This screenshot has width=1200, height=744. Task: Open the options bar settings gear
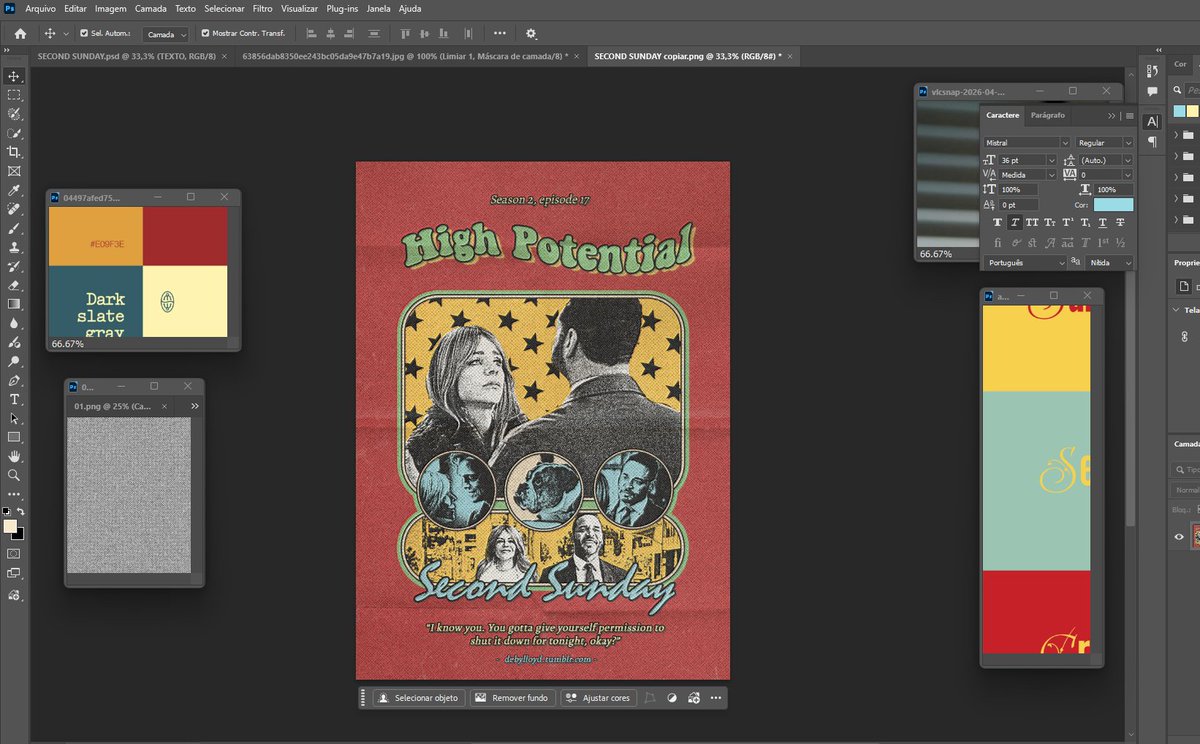(531, 33)
